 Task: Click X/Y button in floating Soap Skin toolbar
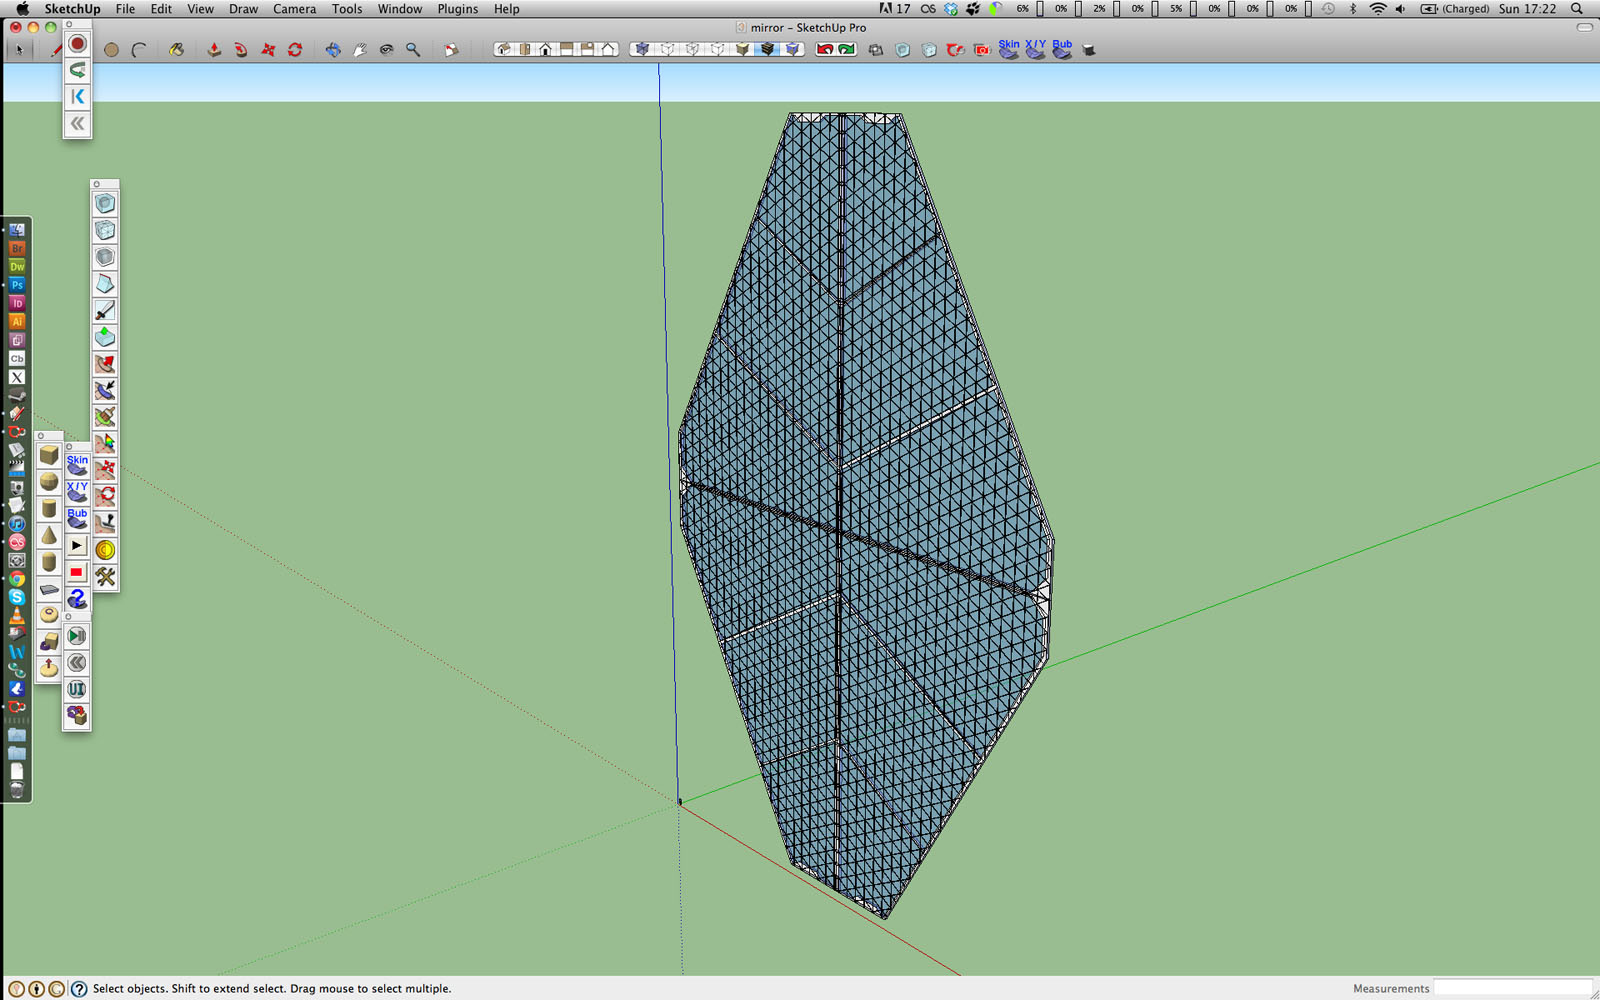tap(77, 492)
